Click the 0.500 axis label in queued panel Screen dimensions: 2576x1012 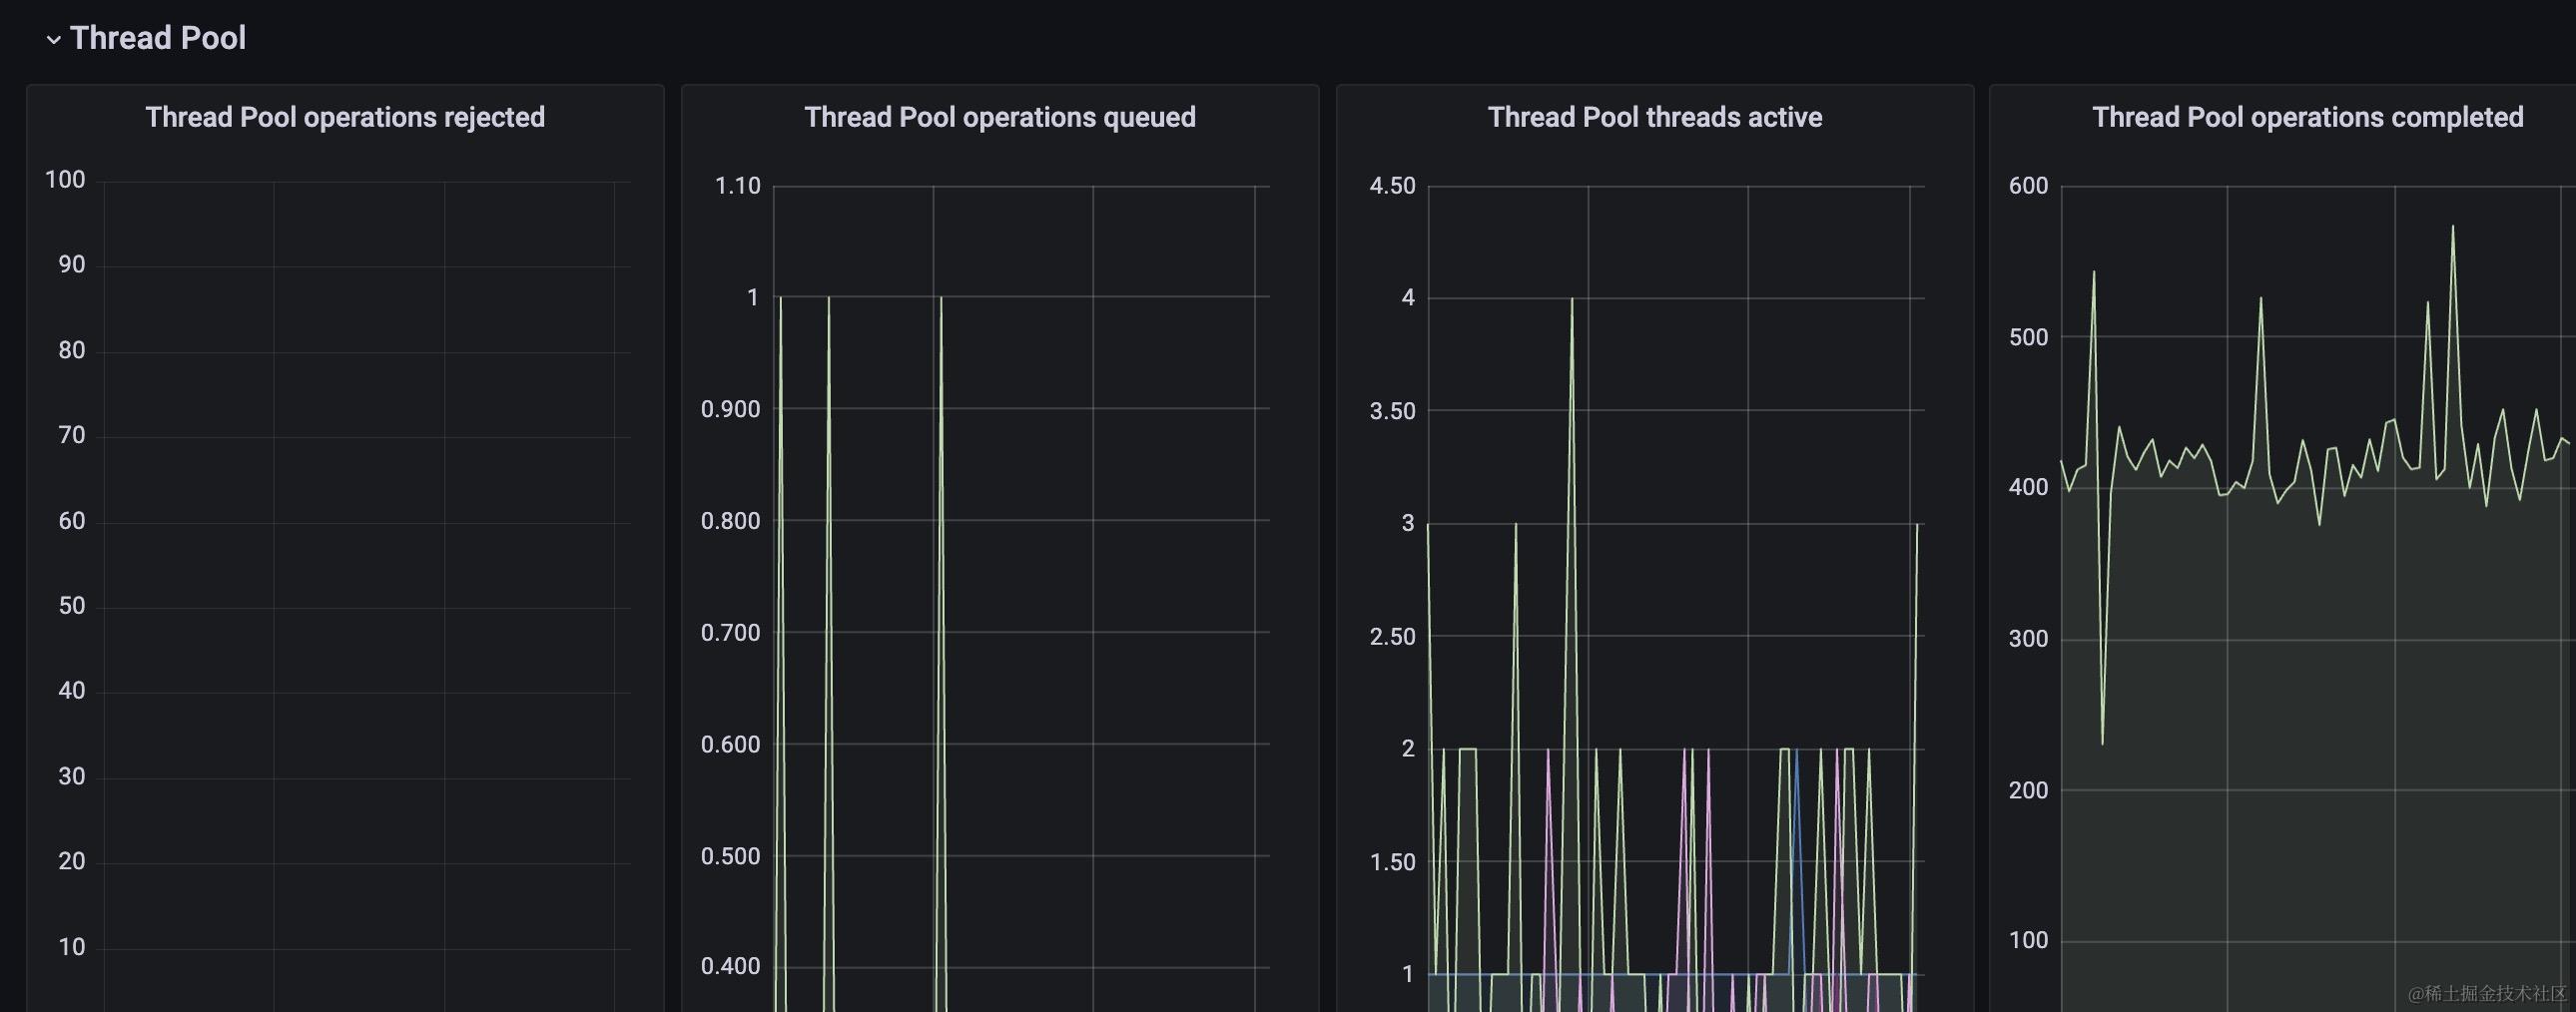[x=731, y=856]
